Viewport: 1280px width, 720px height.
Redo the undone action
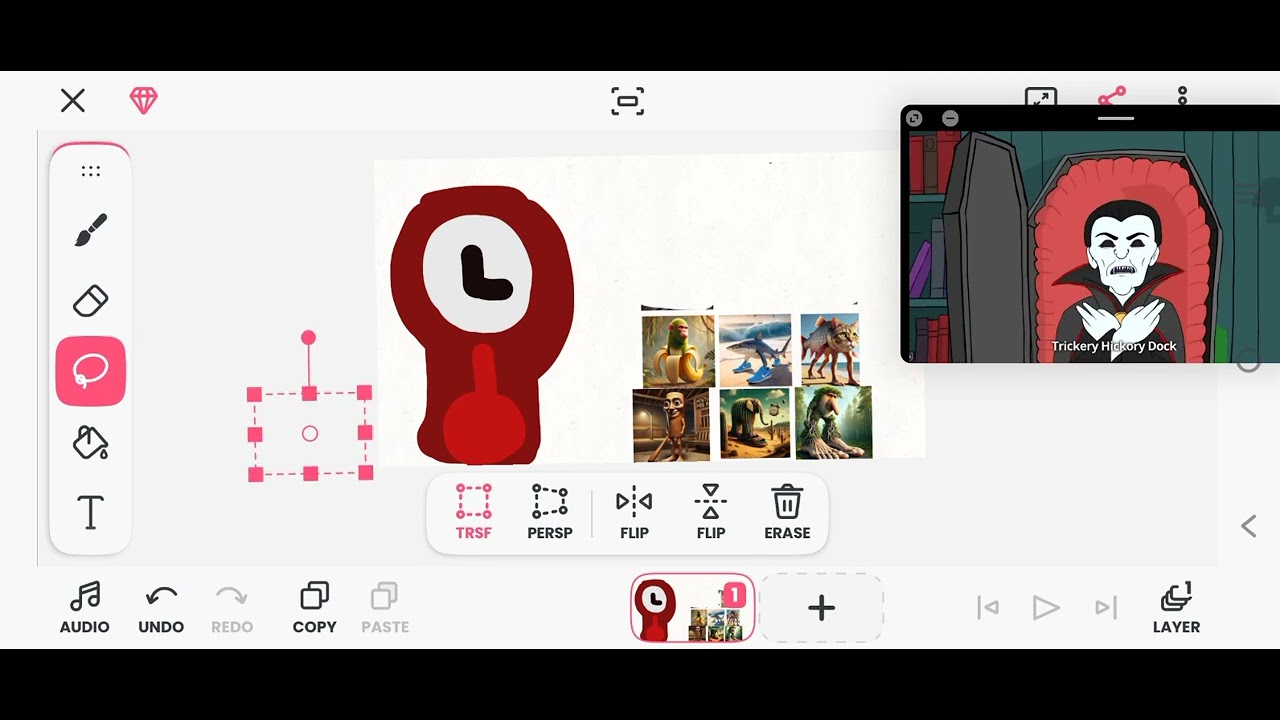(x=232, y=608)
